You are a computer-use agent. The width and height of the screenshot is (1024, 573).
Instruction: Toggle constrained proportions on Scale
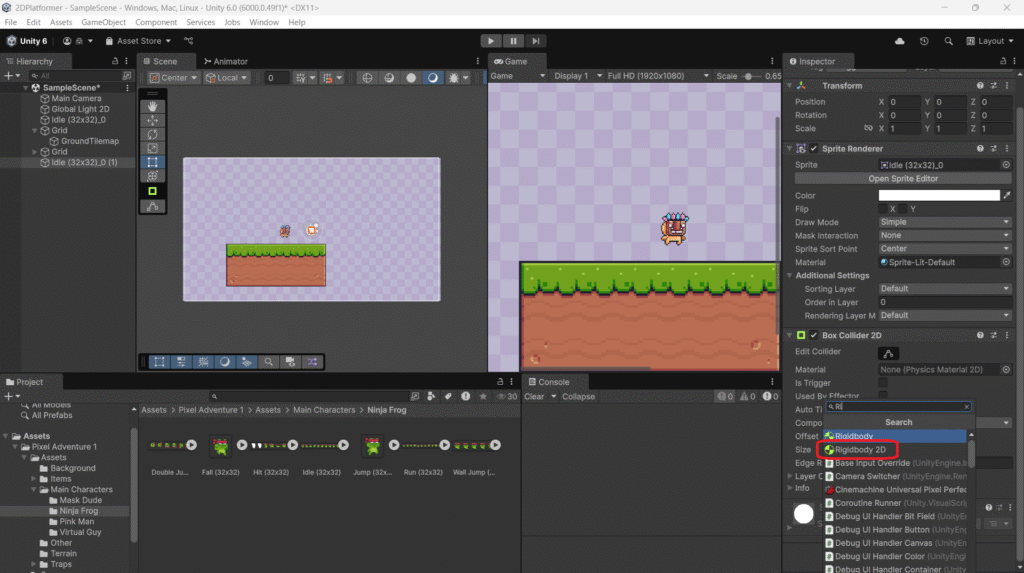868,128
